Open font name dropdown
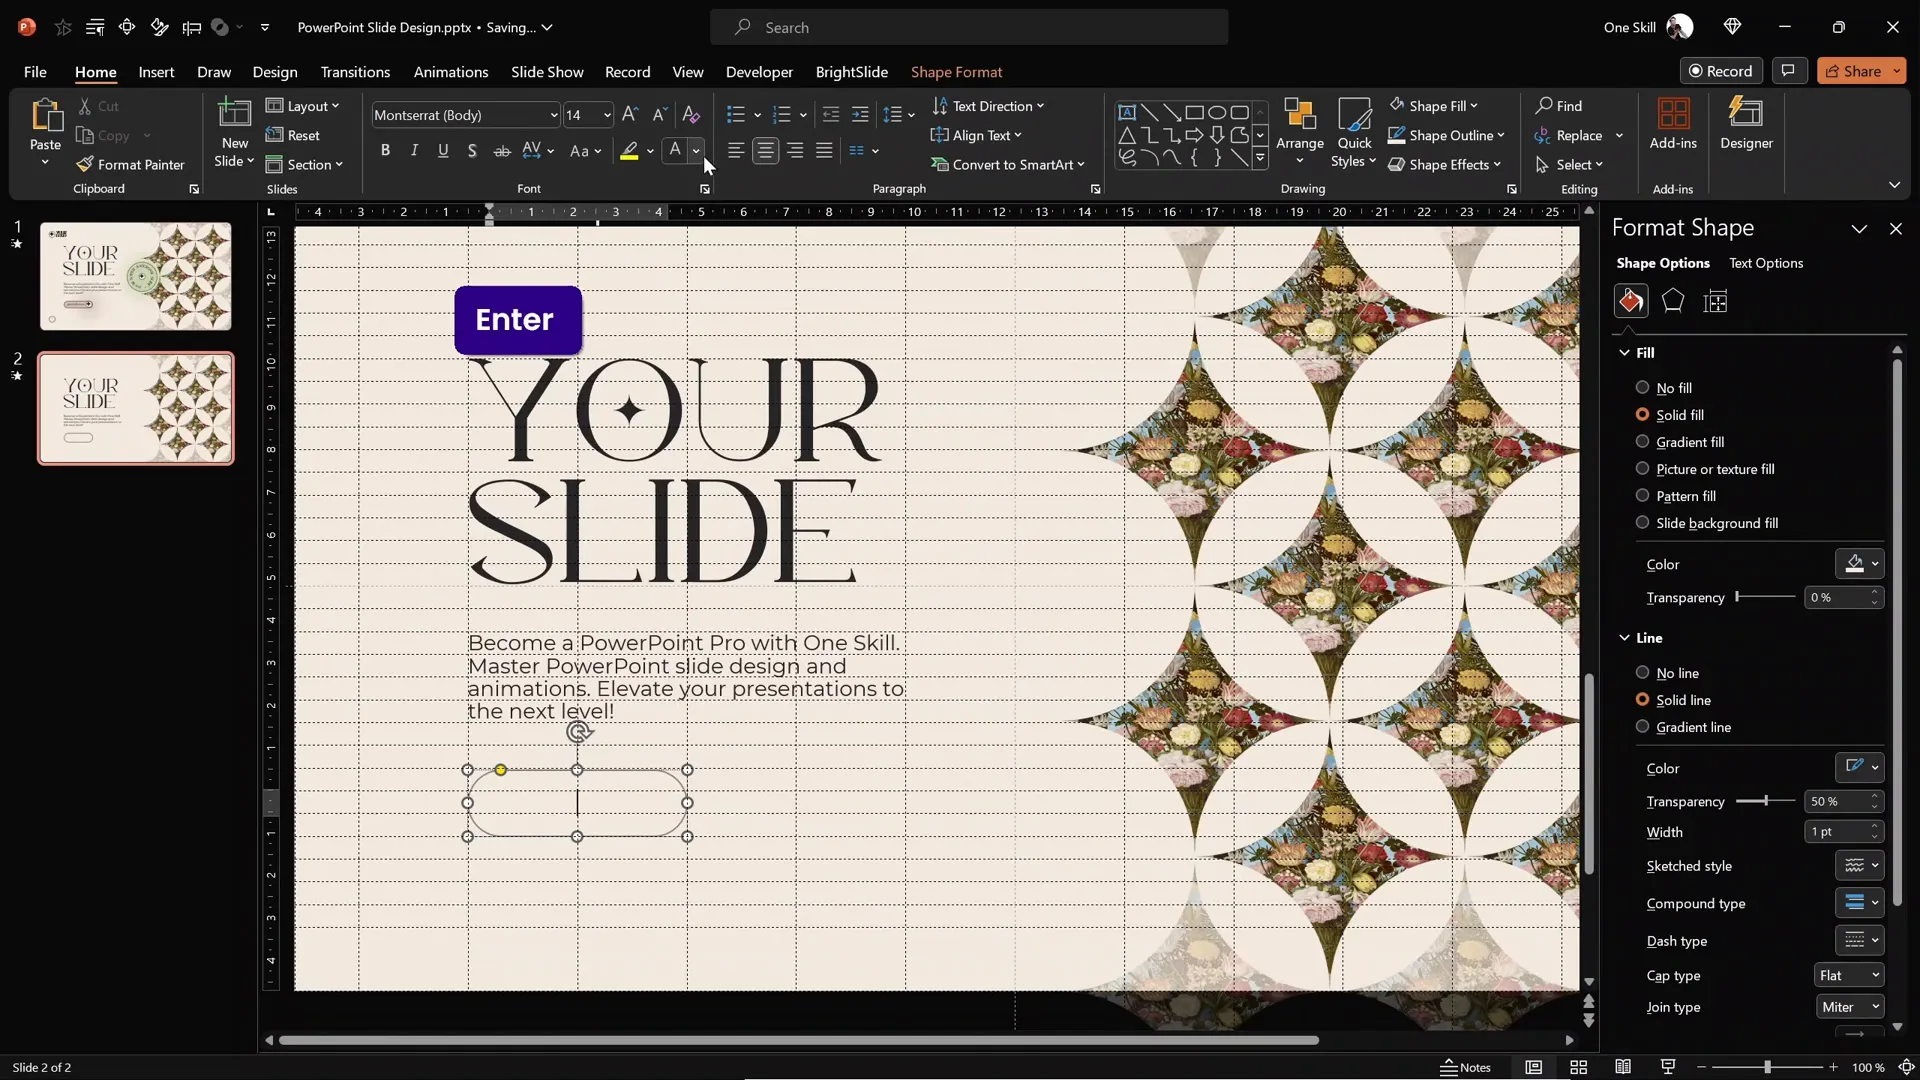Screen dimensions: 1920x1080 pyautogui.click(x=553, y=115)
